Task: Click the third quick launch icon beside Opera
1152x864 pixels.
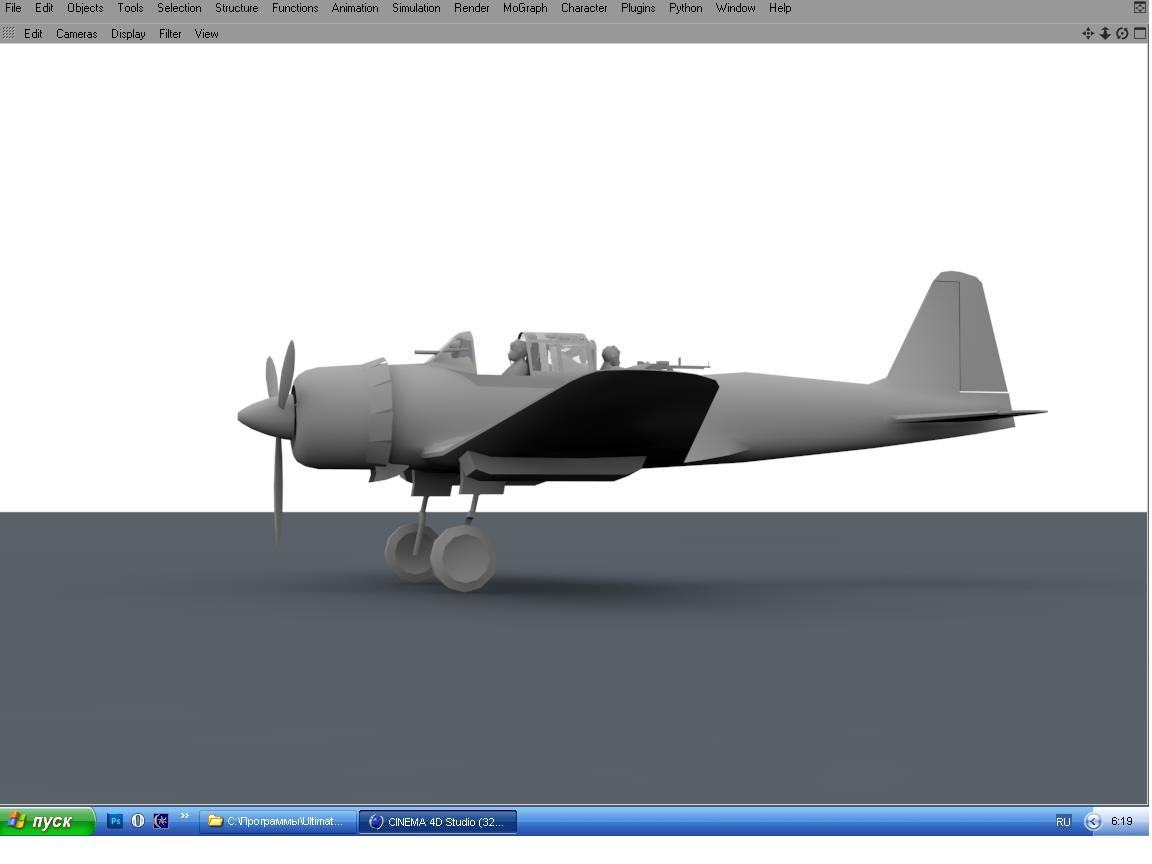Action: pos(161,821)
